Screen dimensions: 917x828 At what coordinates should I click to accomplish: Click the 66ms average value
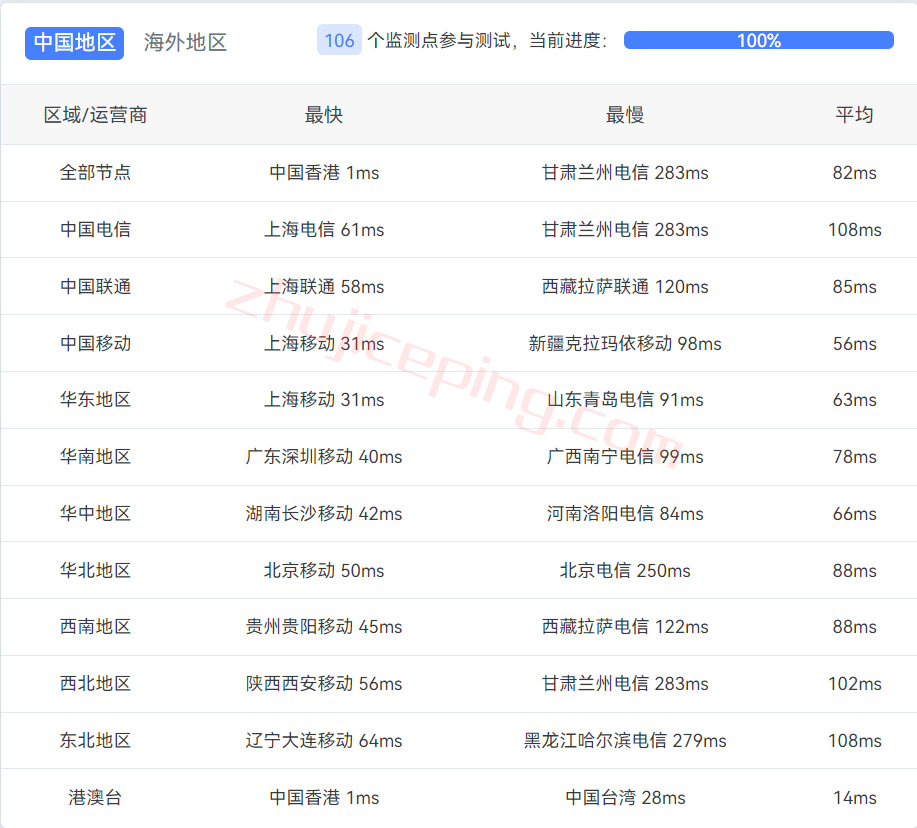[854, 513]
